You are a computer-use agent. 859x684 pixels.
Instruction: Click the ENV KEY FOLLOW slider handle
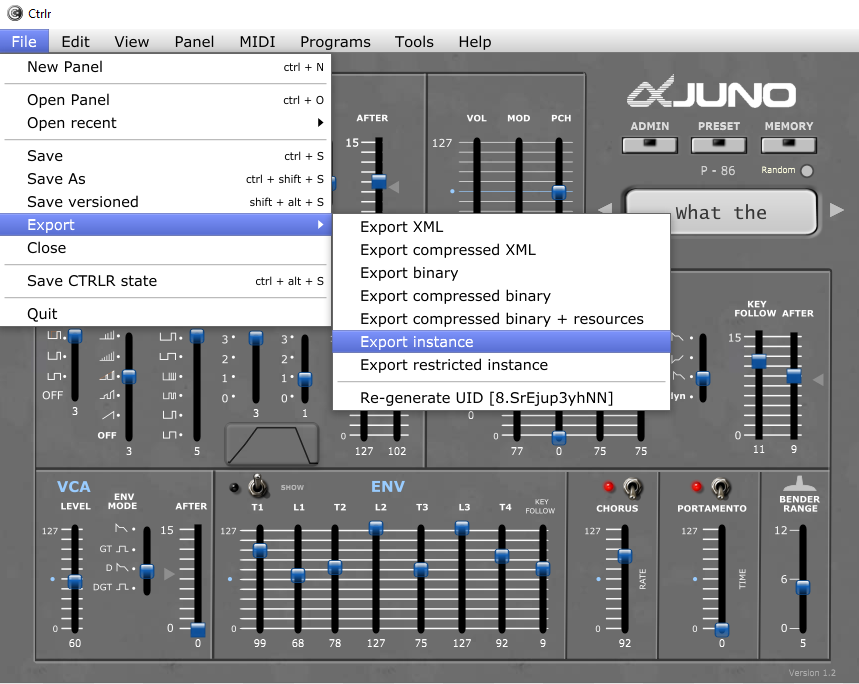543,568
